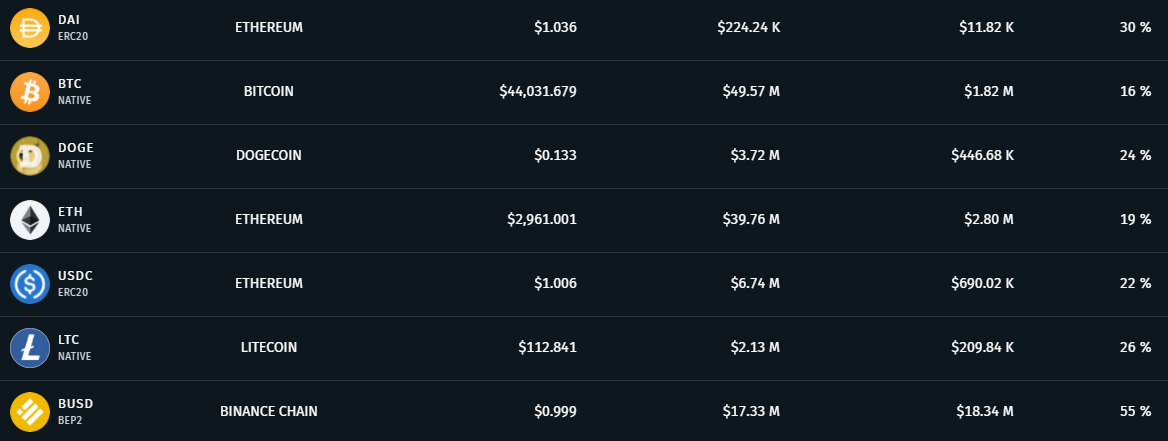
Task: Click the LTC ticker label
Action: (x=69, y=340)
